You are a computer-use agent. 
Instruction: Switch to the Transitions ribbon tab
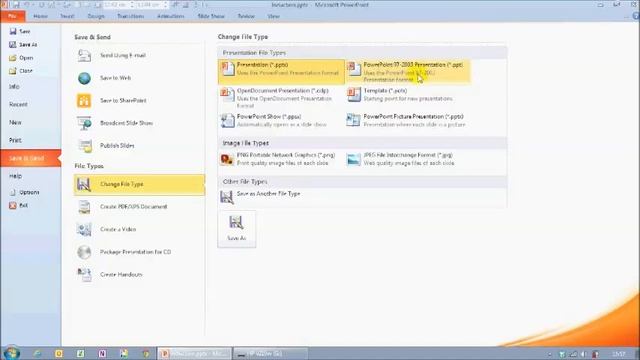click(131, 16)
